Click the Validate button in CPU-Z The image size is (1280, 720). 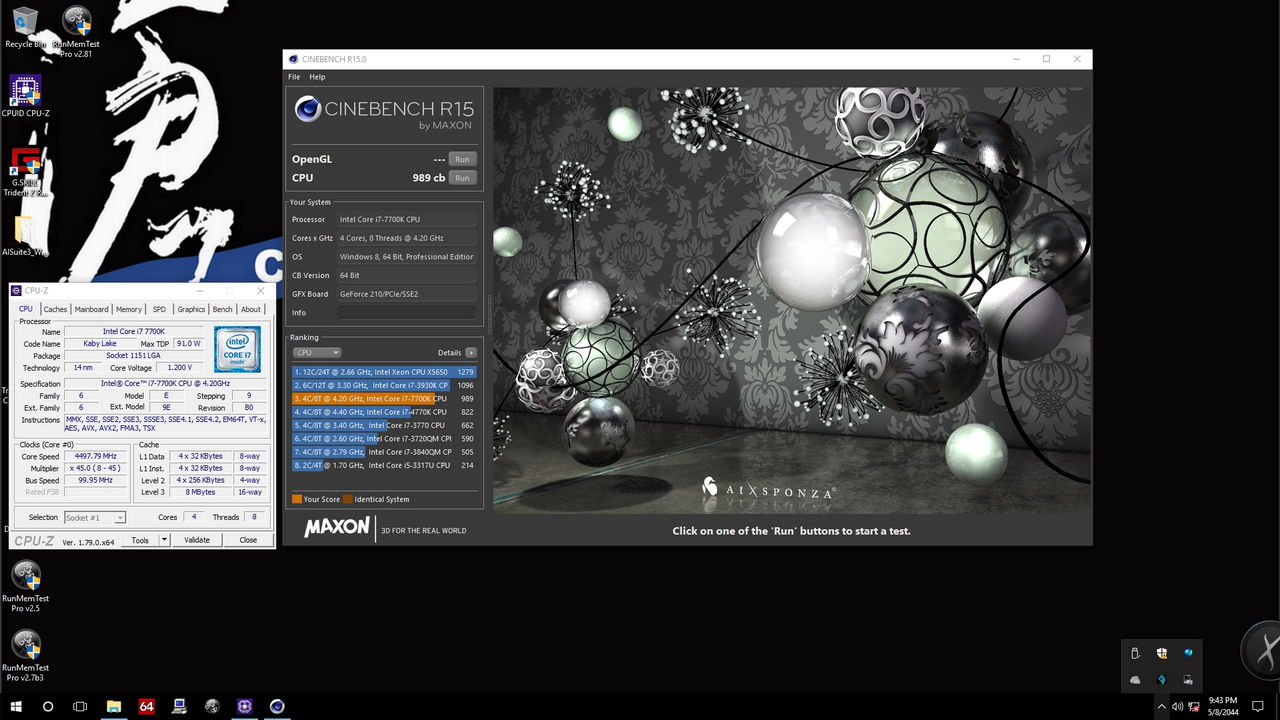pos(197,540)
